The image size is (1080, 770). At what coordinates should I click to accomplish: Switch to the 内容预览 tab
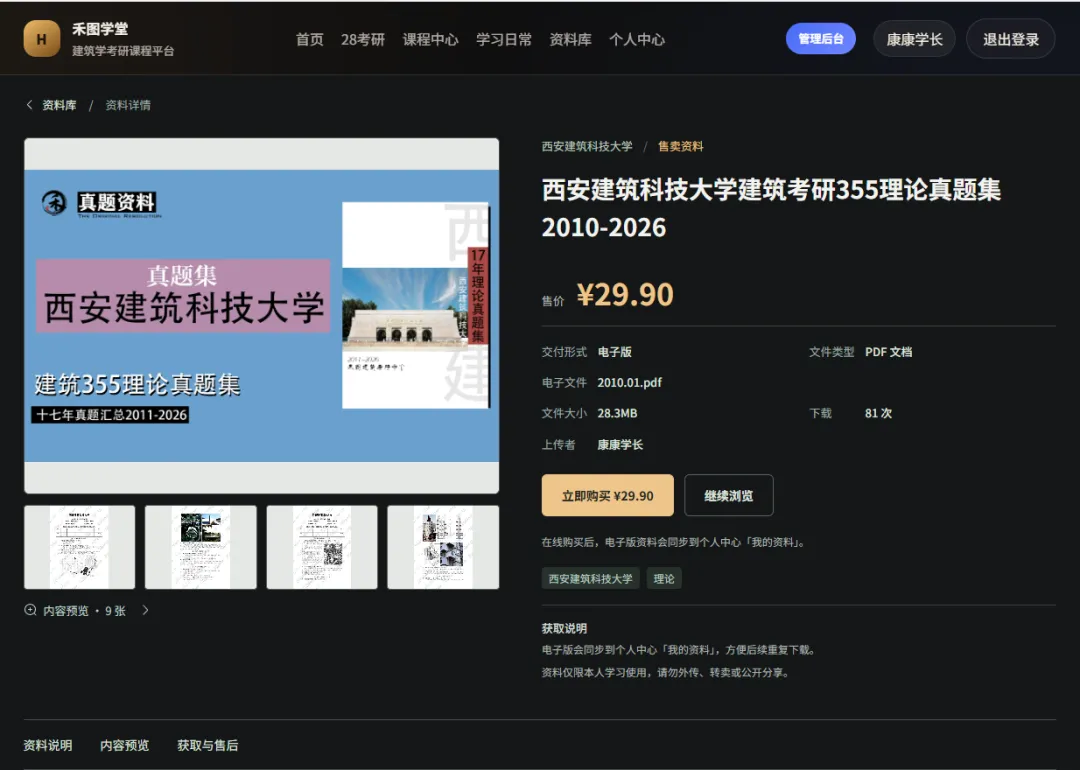tap(125, 745)
